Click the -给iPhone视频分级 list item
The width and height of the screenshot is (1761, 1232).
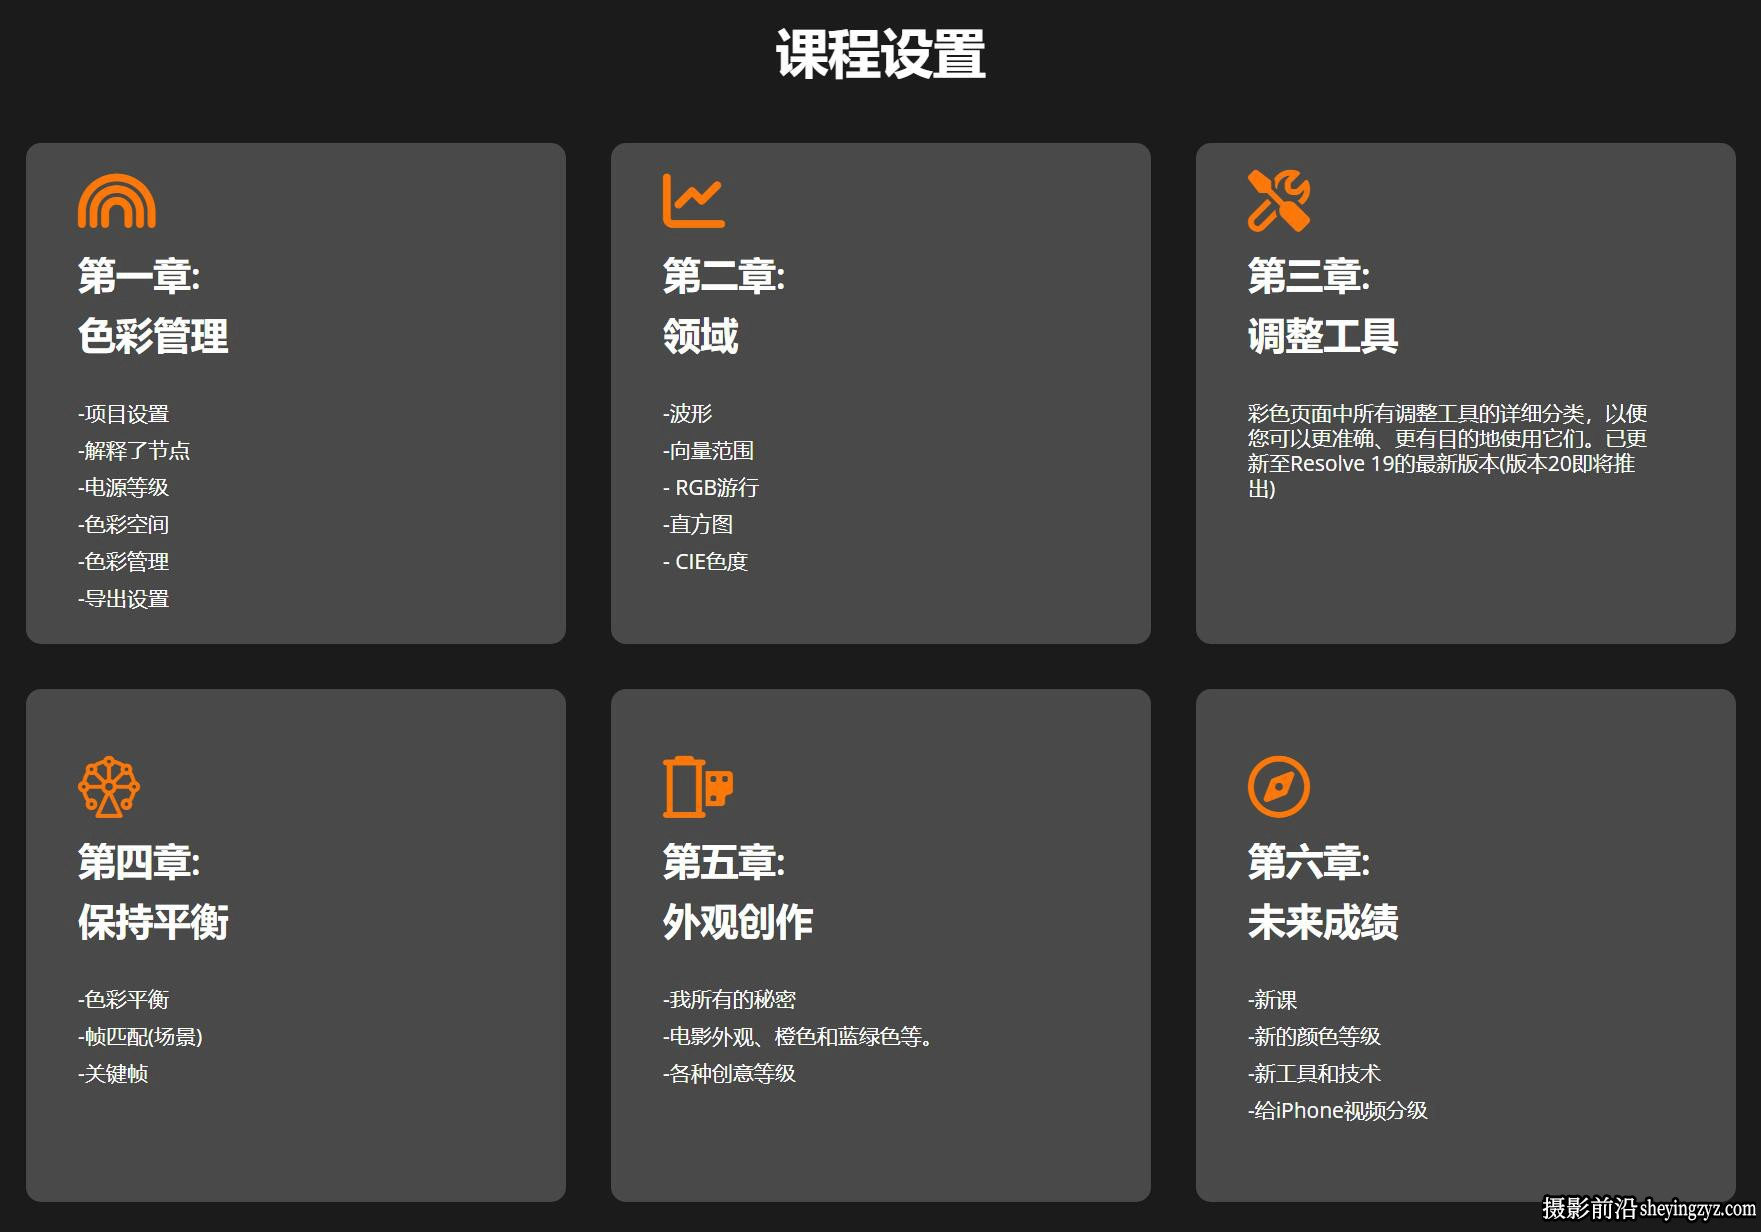1338,1111
